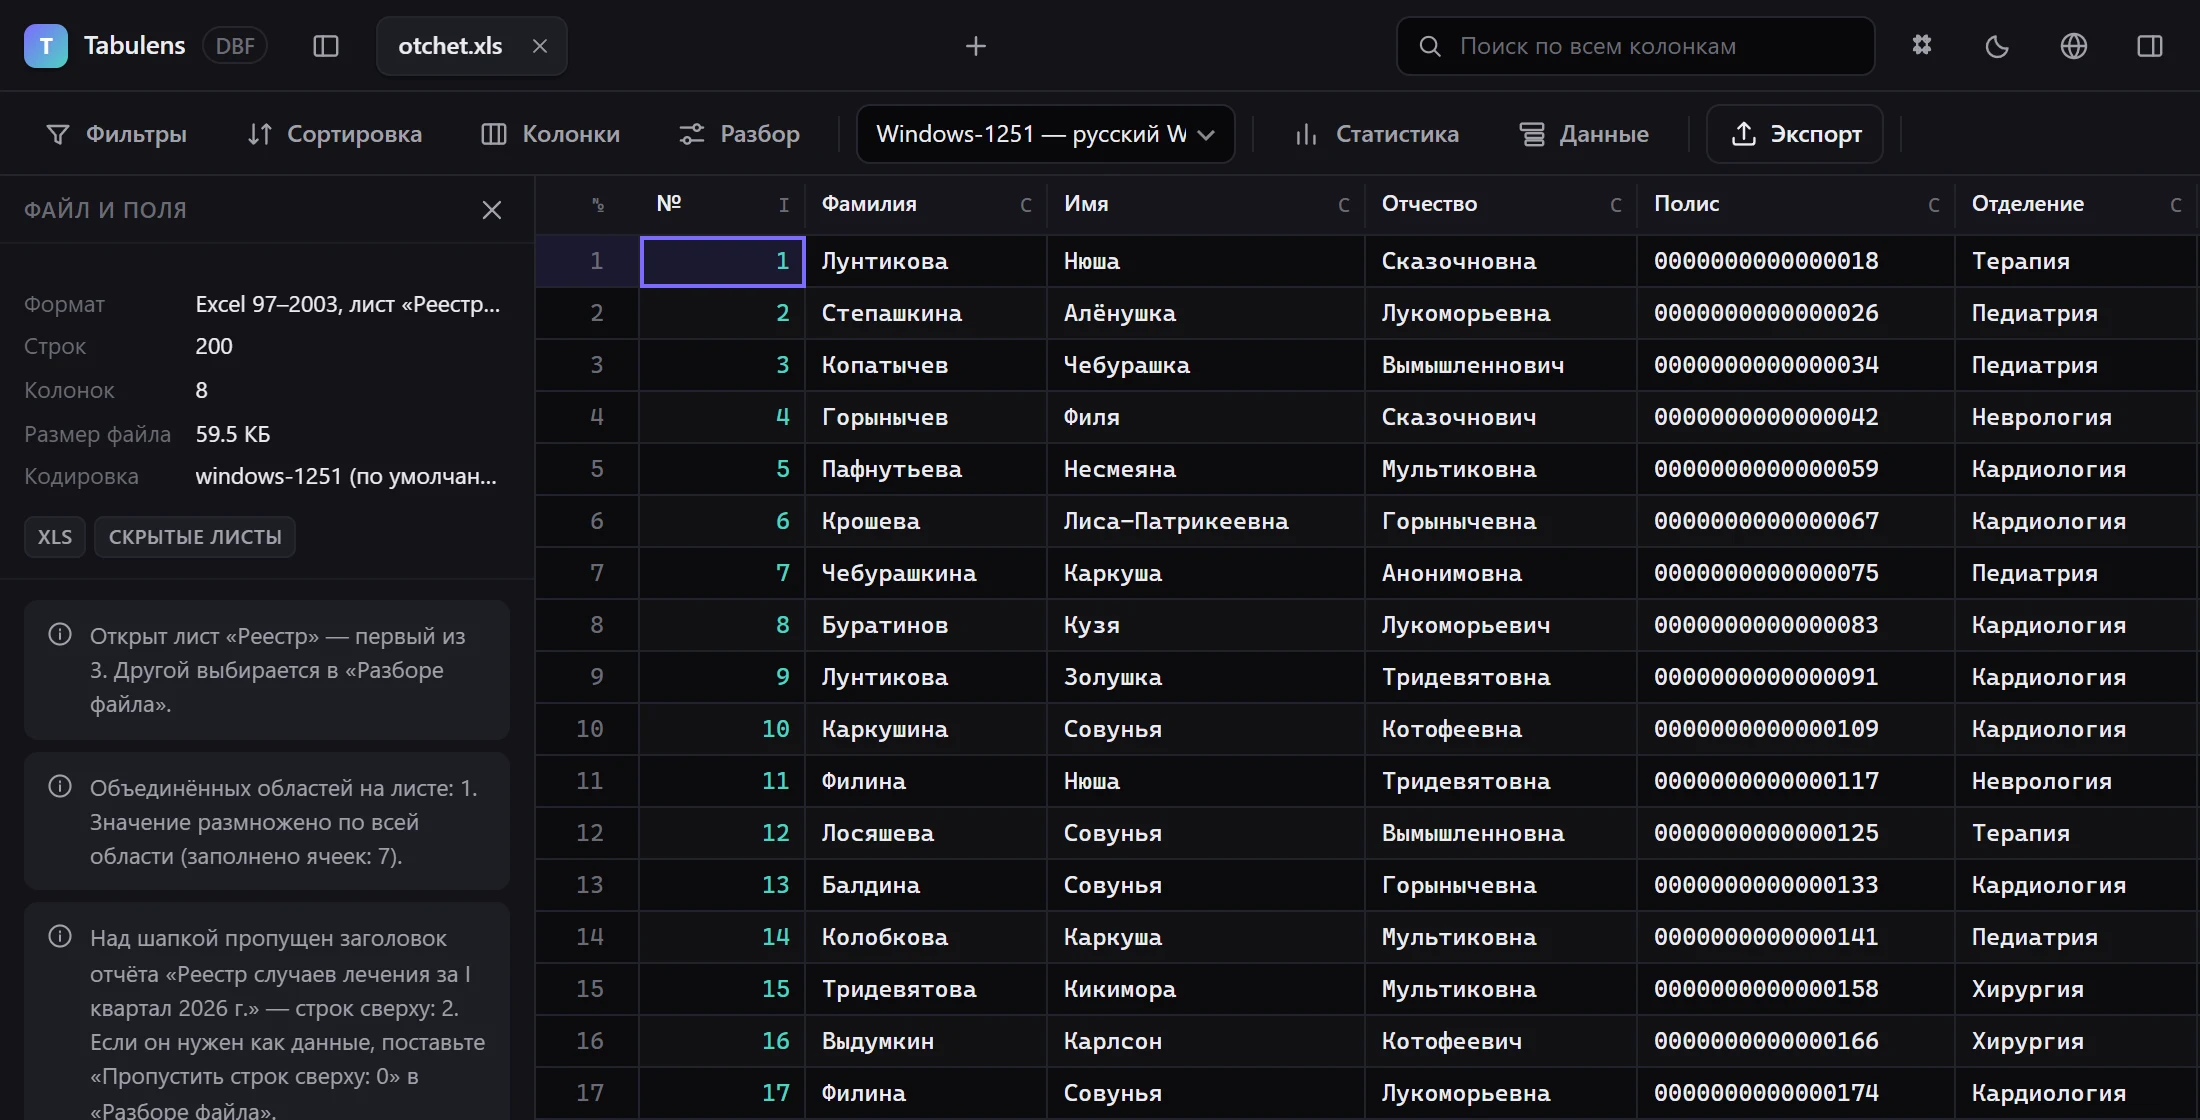Expand the Windows-1251 encoding dropdown
This screenshot has width=2200, height=1120.
1046,134
